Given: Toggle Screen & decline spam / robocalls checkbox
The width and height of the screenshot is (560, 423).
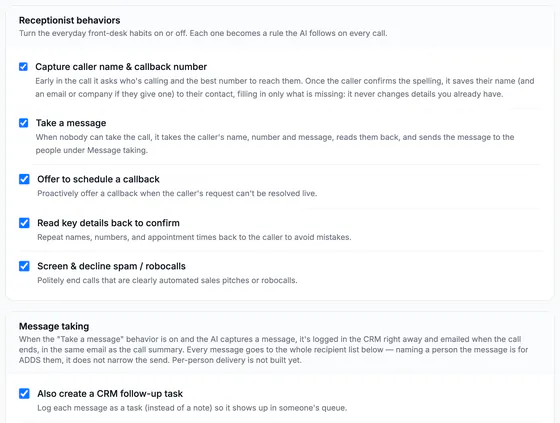Looking at the screenshot, I should point(24,266).
